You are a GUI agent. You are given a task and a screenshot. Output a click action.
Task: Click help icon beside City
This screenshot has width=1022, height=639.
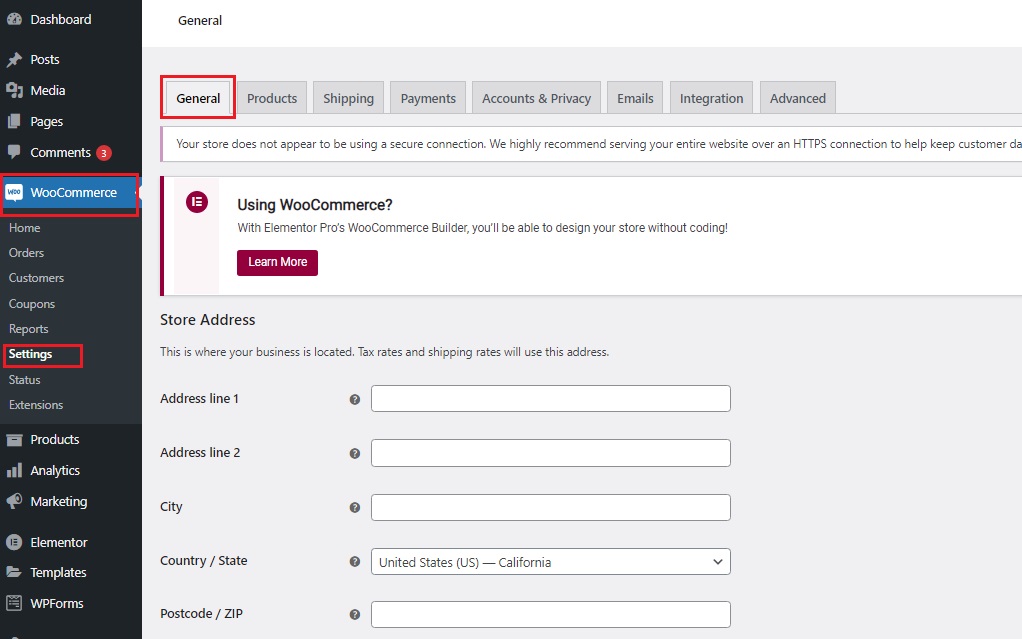coord(355,508)
